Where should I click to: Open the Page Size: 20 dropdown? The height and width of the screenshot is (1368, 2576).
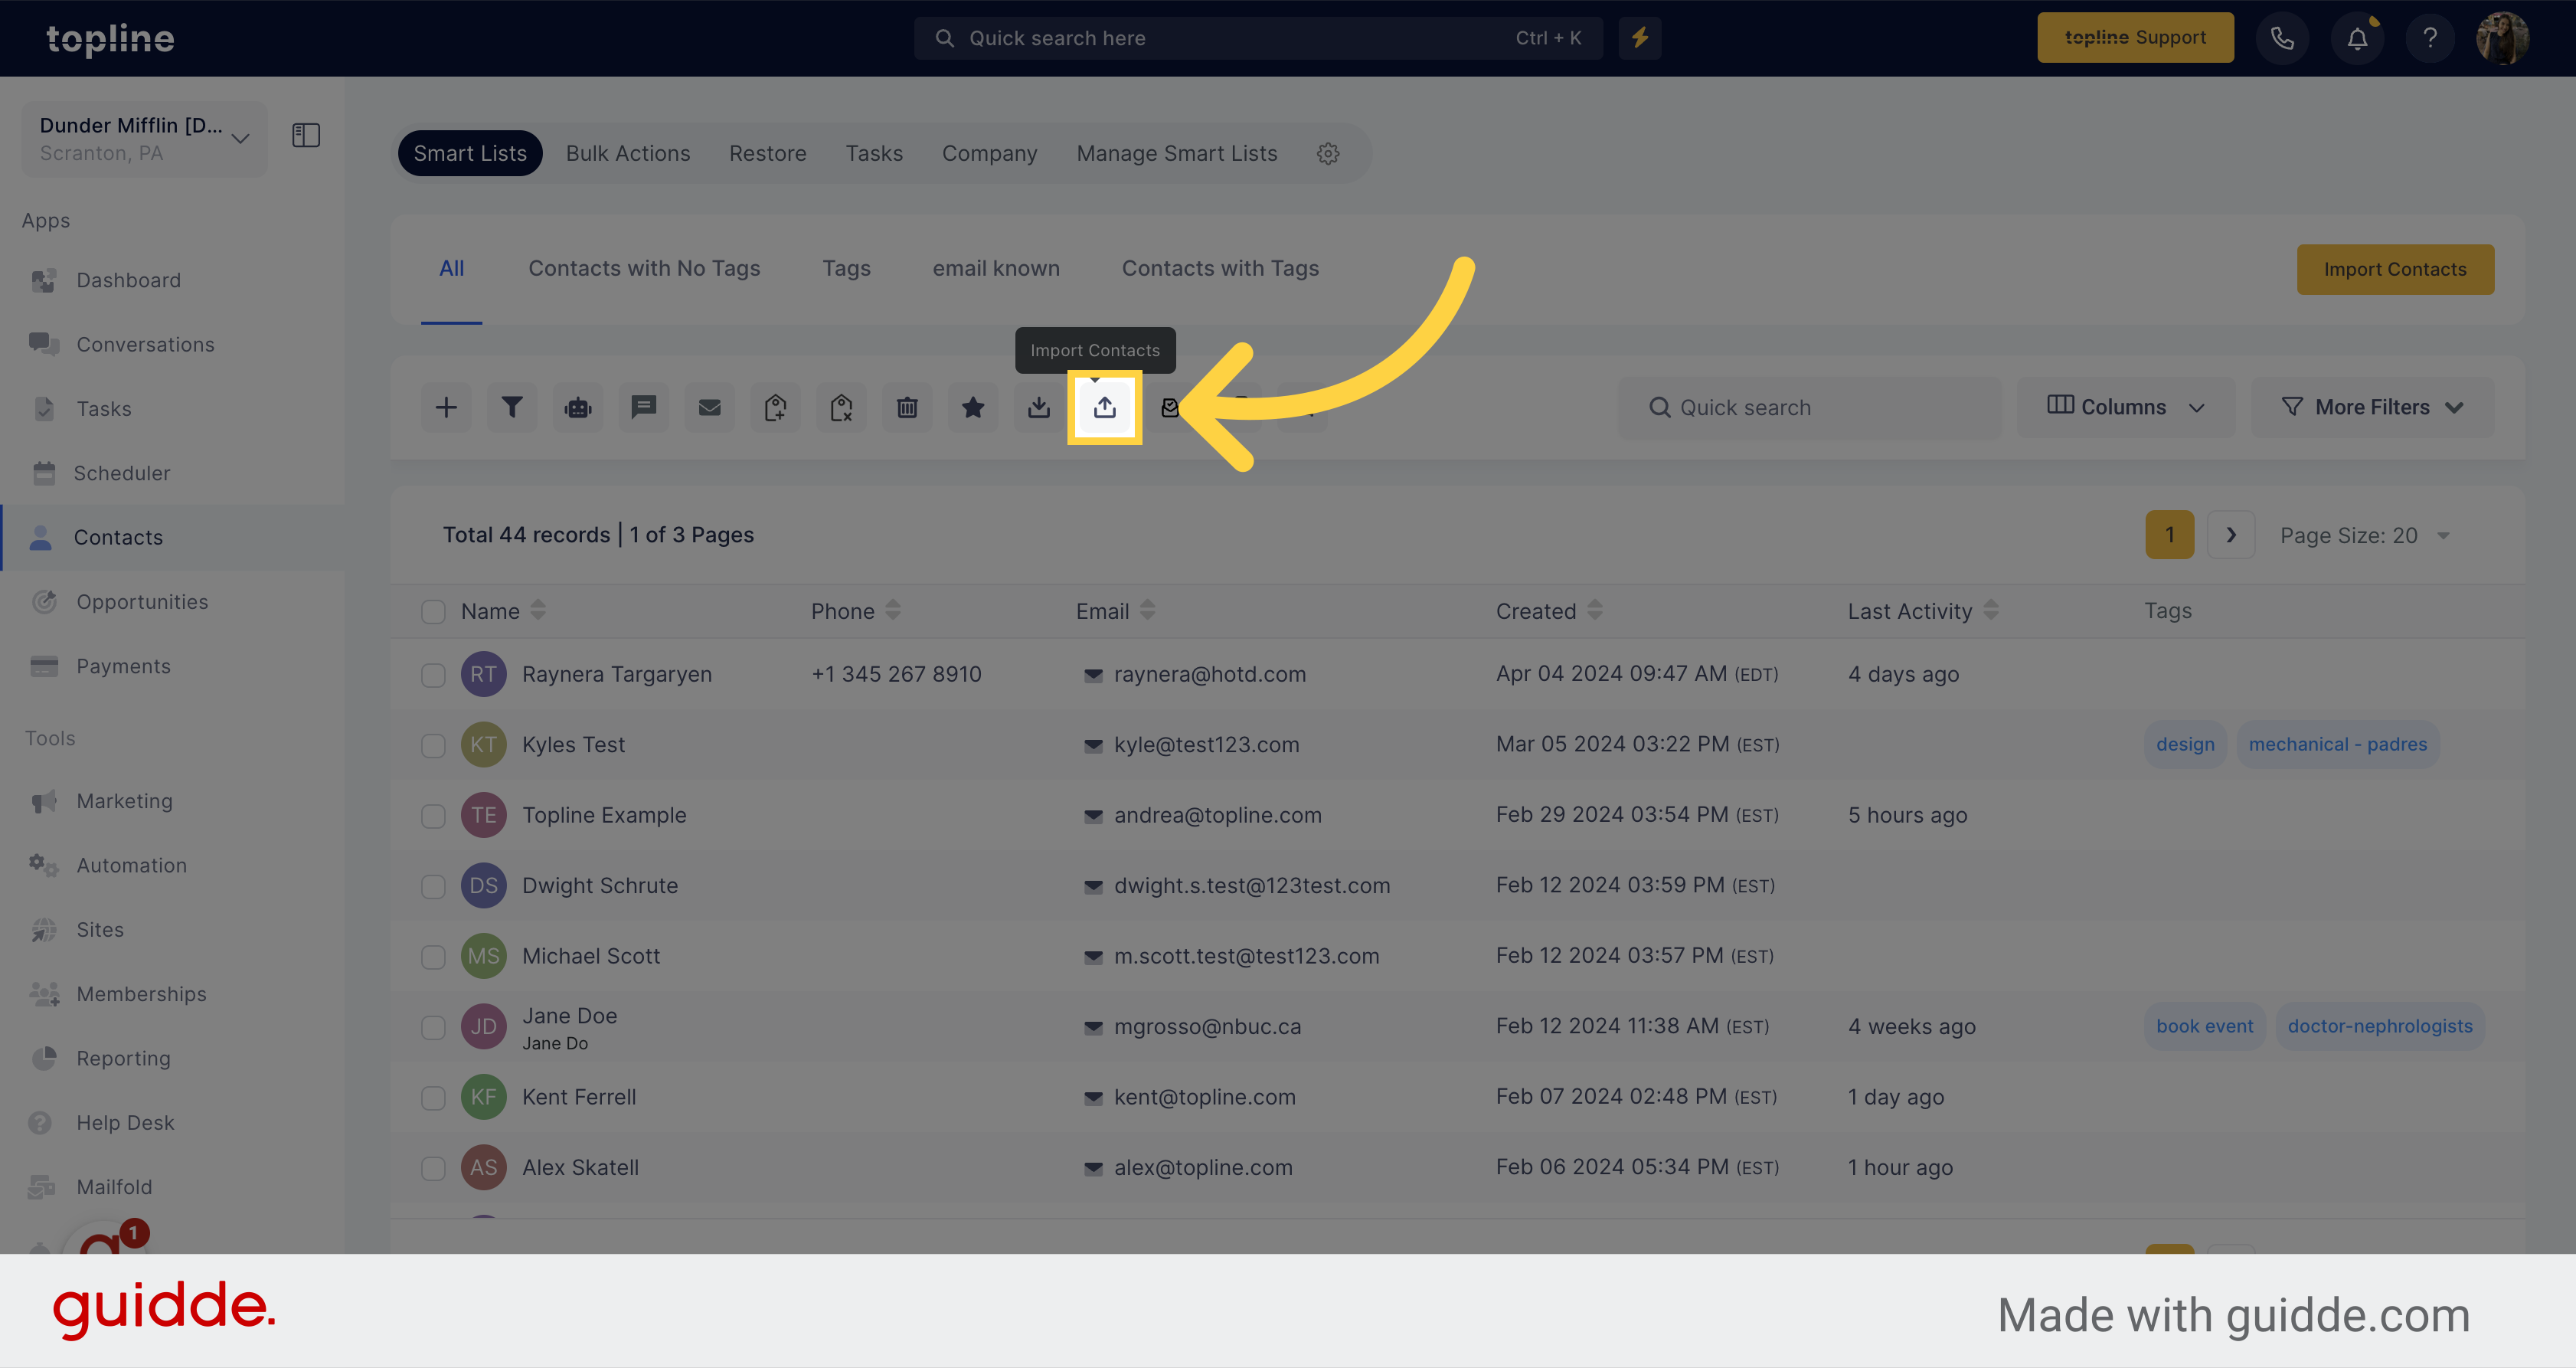(2364, 535)
